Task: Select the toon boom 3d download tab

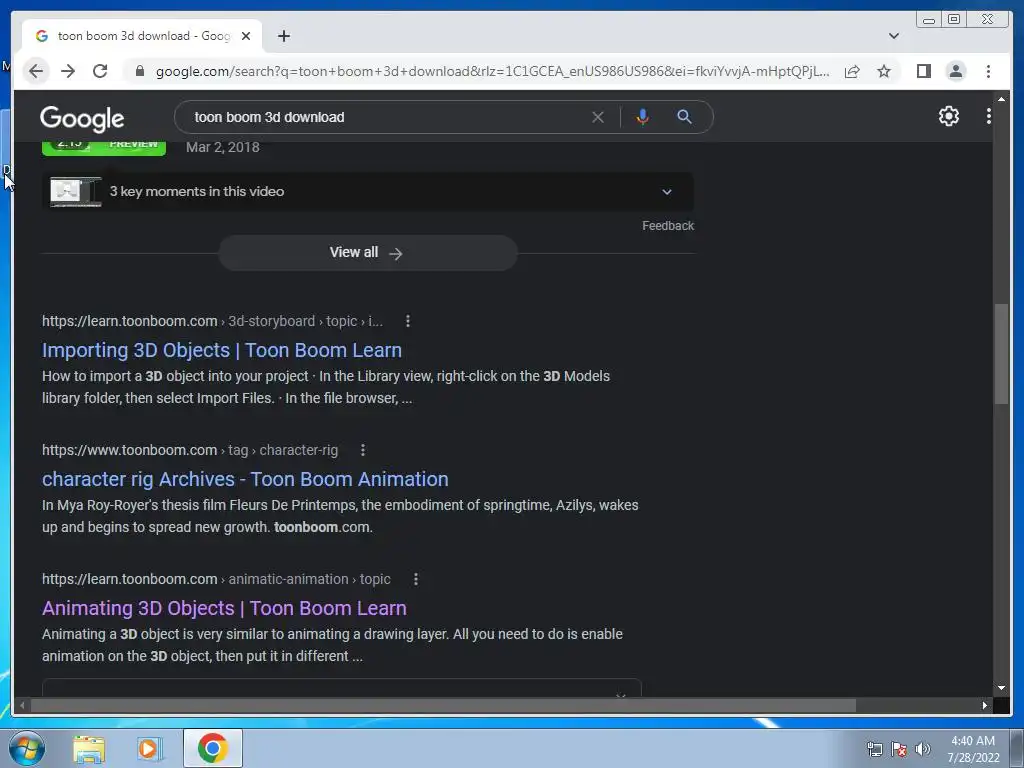Action: (x=142, y=36)
